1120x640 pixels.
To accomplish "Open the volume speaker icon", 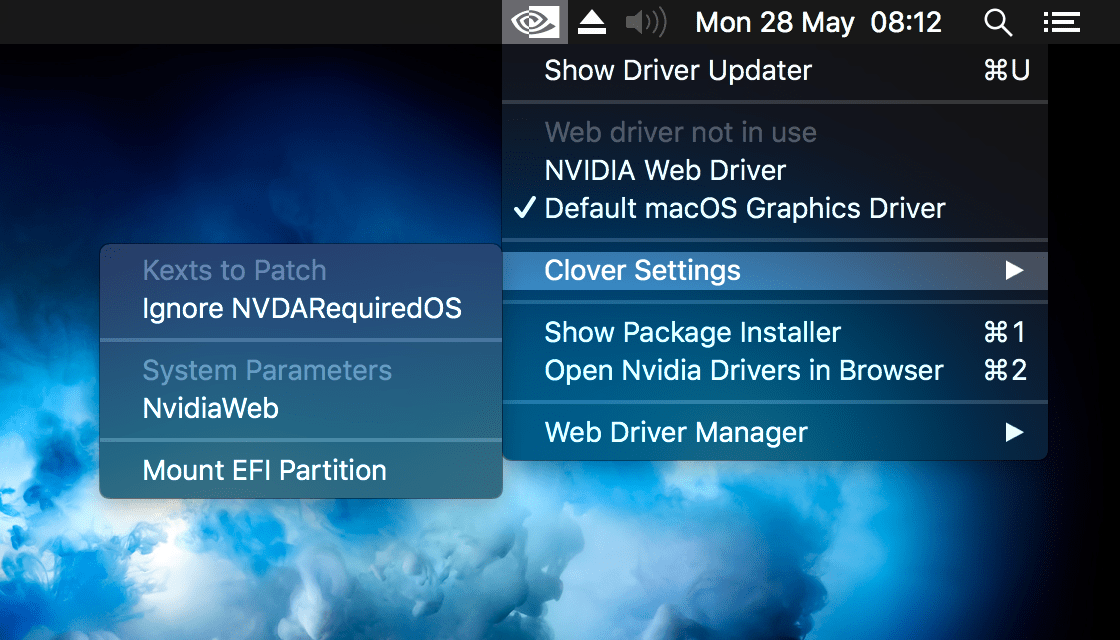I will tap(646, 22).
